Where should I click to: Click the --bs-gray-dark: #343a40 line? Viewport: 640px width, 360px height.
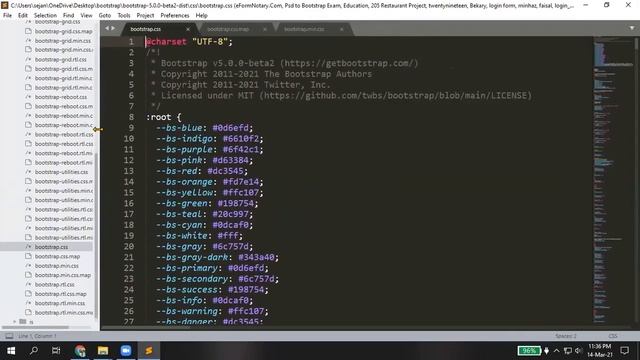[x=218, y=257]
